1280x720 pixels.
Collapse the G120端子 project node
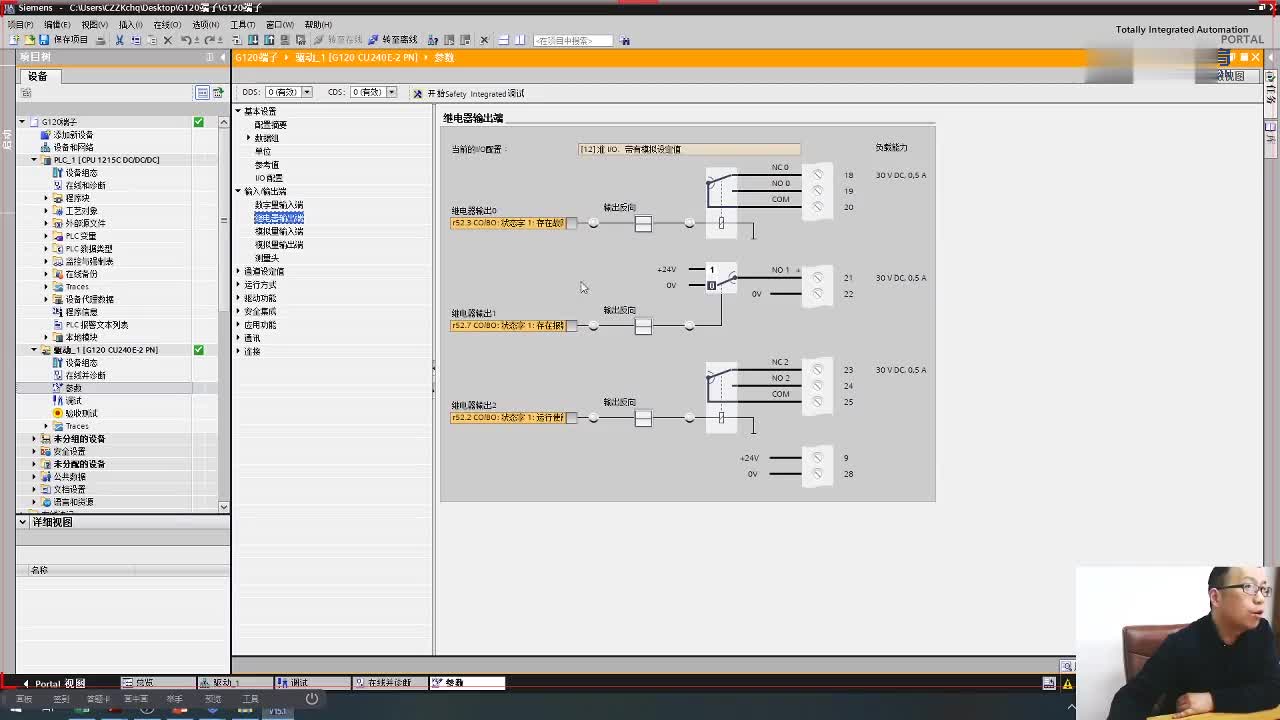pos(22,122)
